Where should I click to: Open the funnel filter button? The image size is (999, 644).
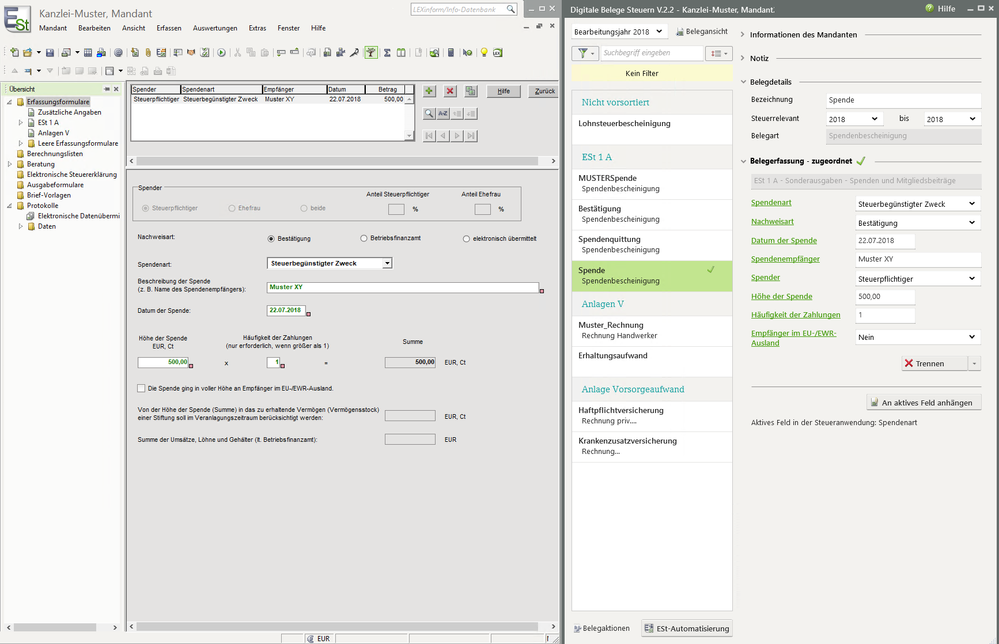click(585, 53)
